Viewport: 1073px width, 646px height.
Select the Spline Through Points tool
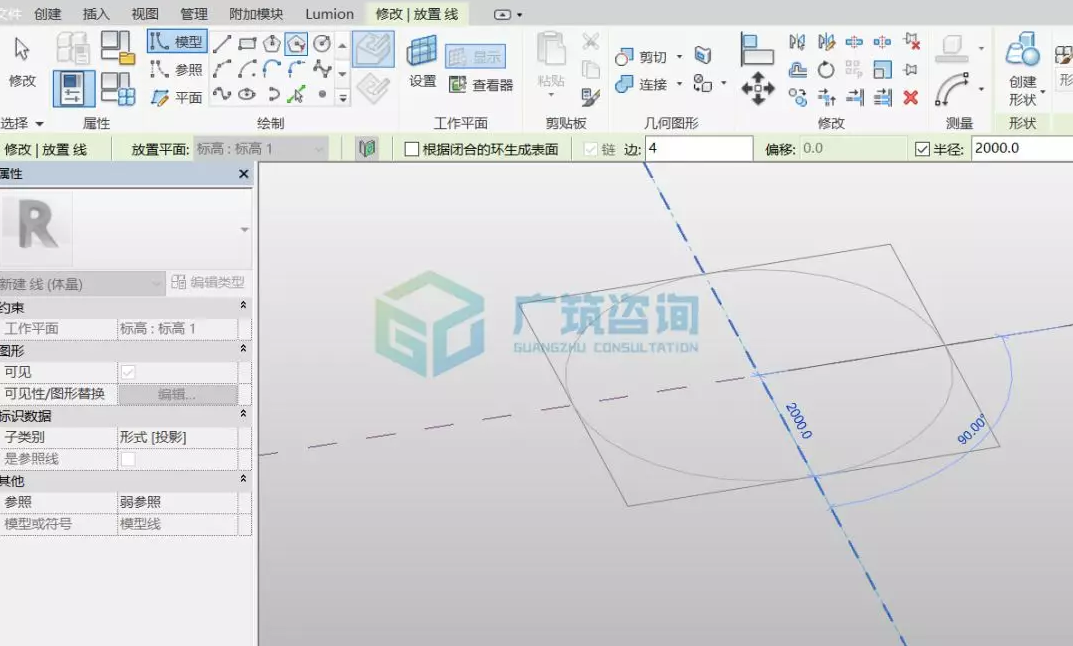[x=322, y=69]
